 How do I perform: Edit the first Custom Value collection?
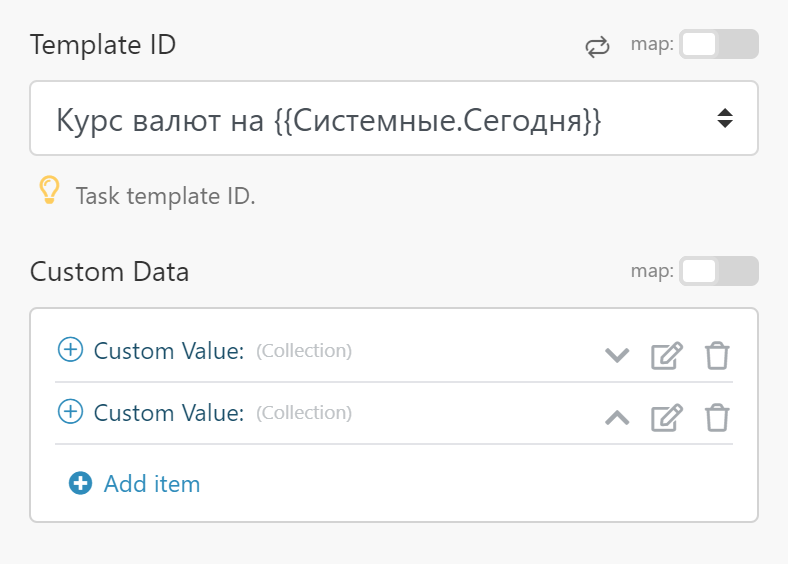pos(667,355)
